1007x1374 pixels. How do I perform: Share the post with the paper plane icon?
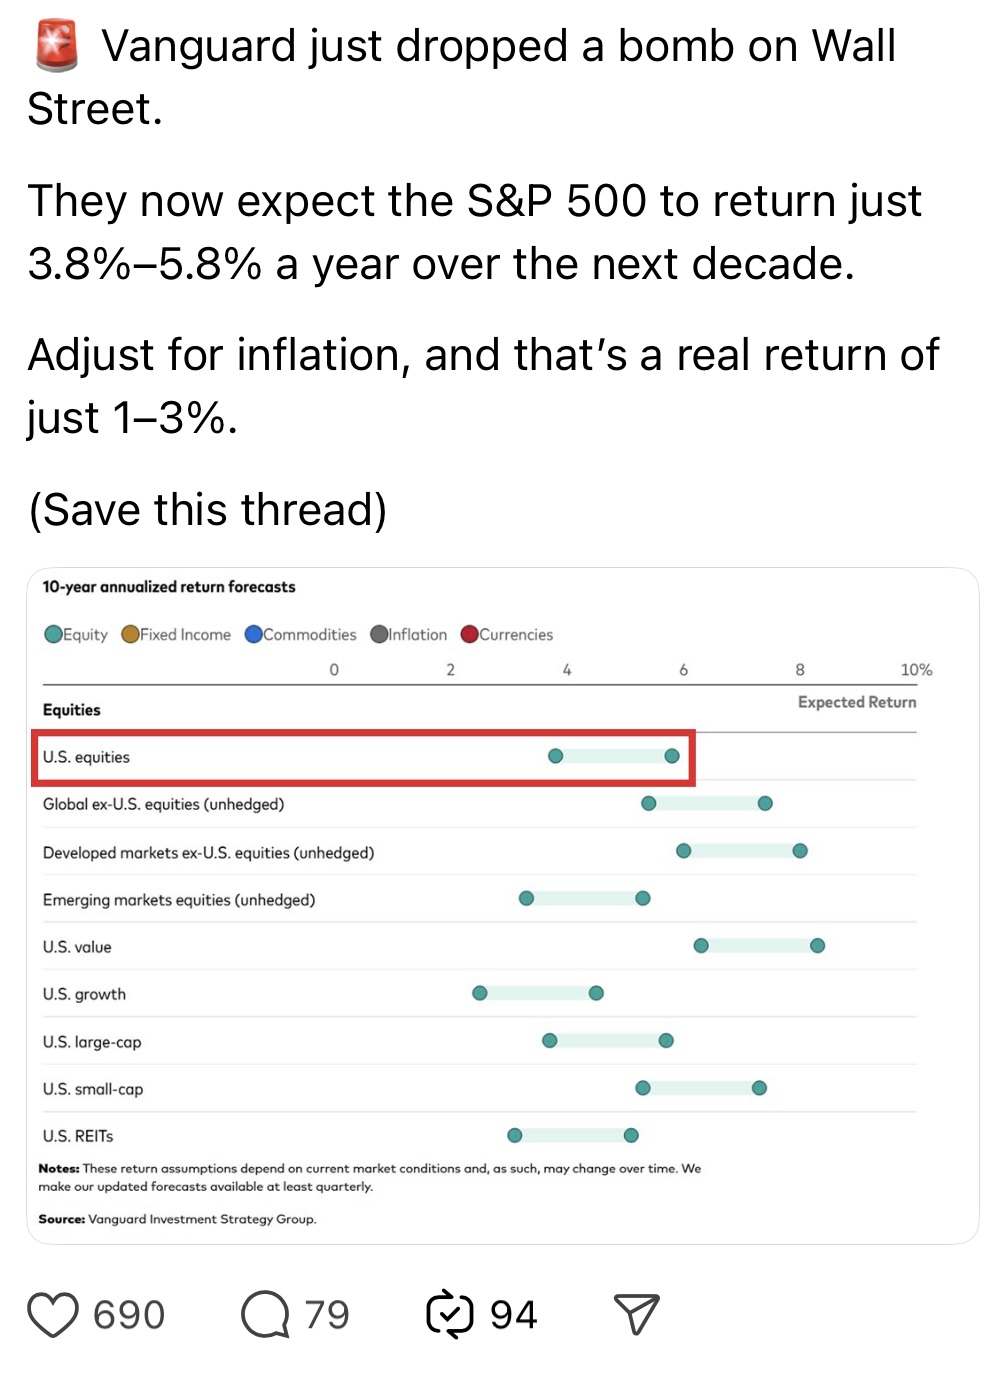click(636, 1314)
